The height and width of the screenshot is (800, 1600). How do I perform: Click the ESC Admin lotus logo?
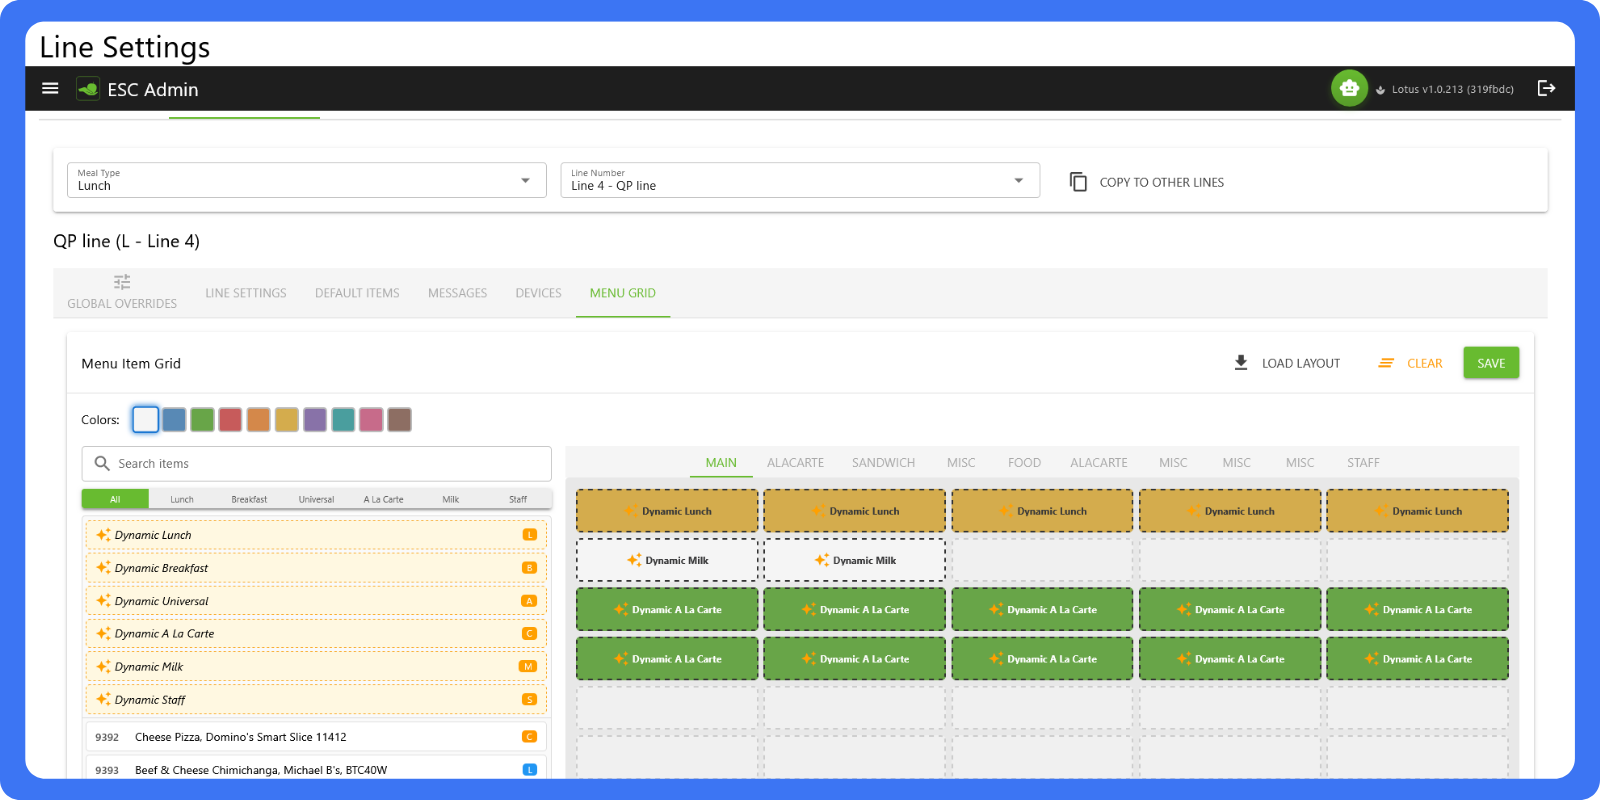(x=88, y=89)
